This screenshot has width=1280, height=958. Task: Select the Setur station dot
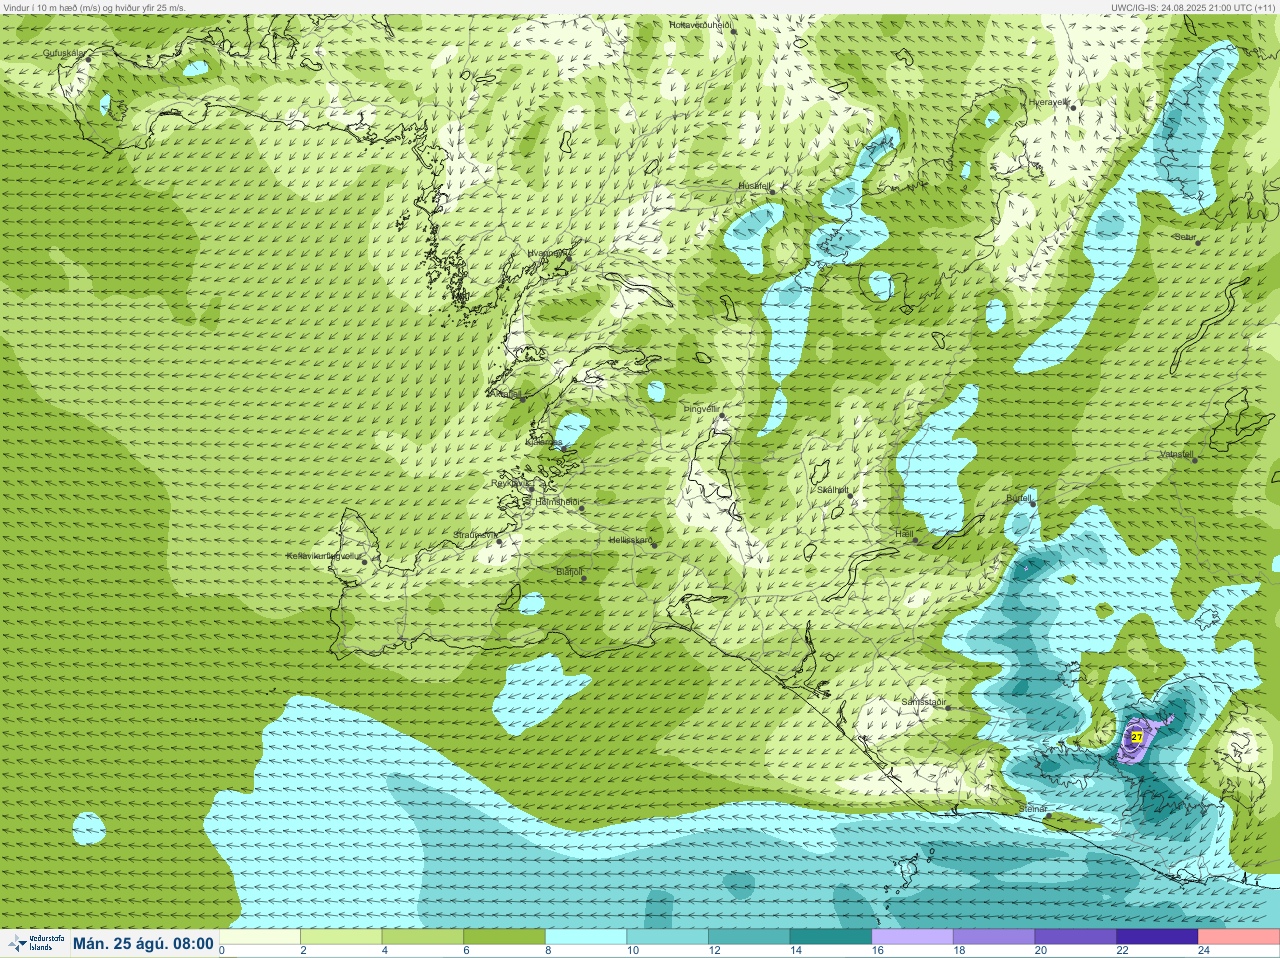1198,242
